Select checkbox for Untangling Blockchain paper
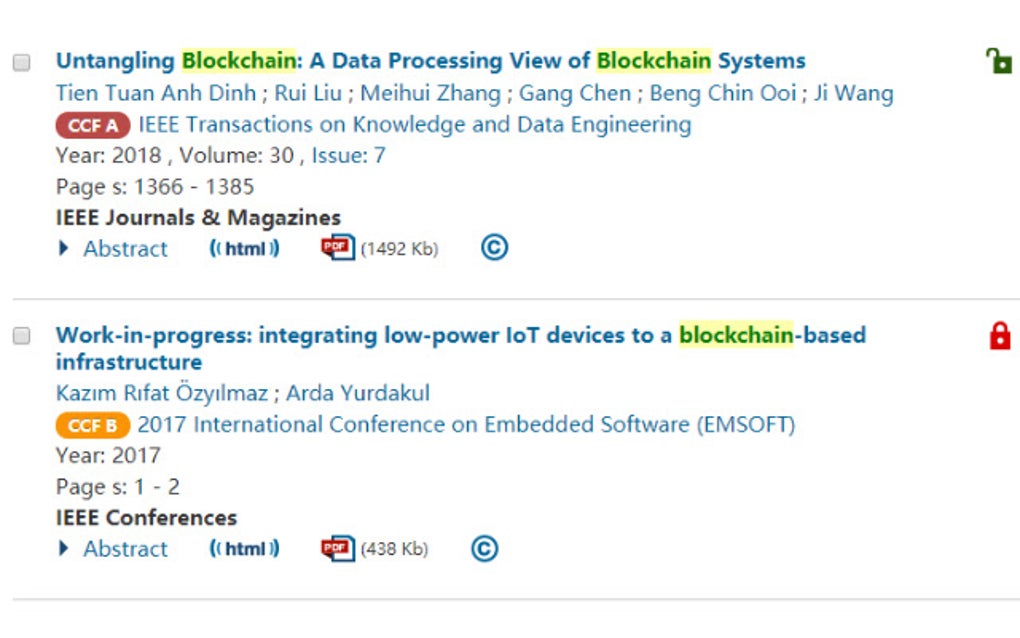The width and height of the screenshot is (1020, 638). point(21,62)
